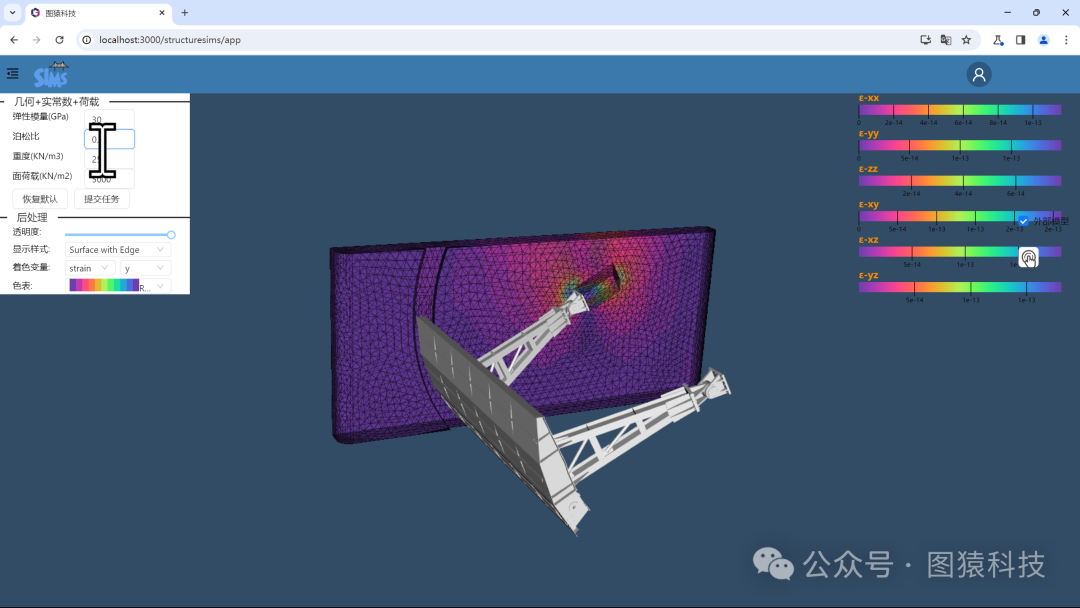Open the Chrome profile icon
The height and width of the screenshot is (608, 1080).
1043,40
